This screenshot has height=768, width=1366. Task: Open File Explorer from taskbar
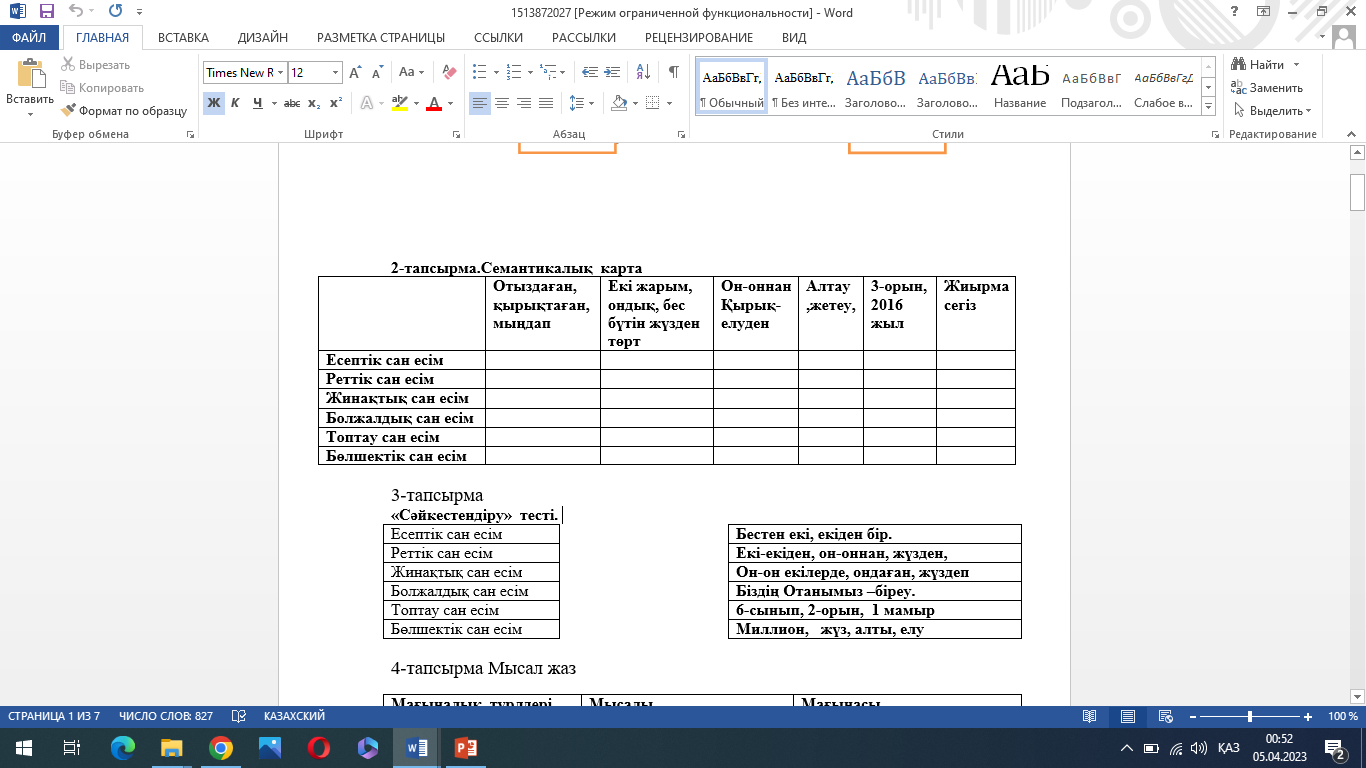pyautogui.click(x=172, y=747)
